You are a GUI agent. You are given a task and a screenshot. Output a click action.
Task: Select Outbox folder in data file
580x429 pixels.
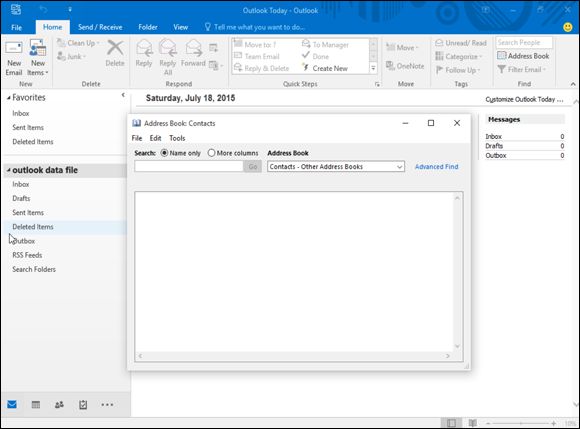click(x=24, y=241)
